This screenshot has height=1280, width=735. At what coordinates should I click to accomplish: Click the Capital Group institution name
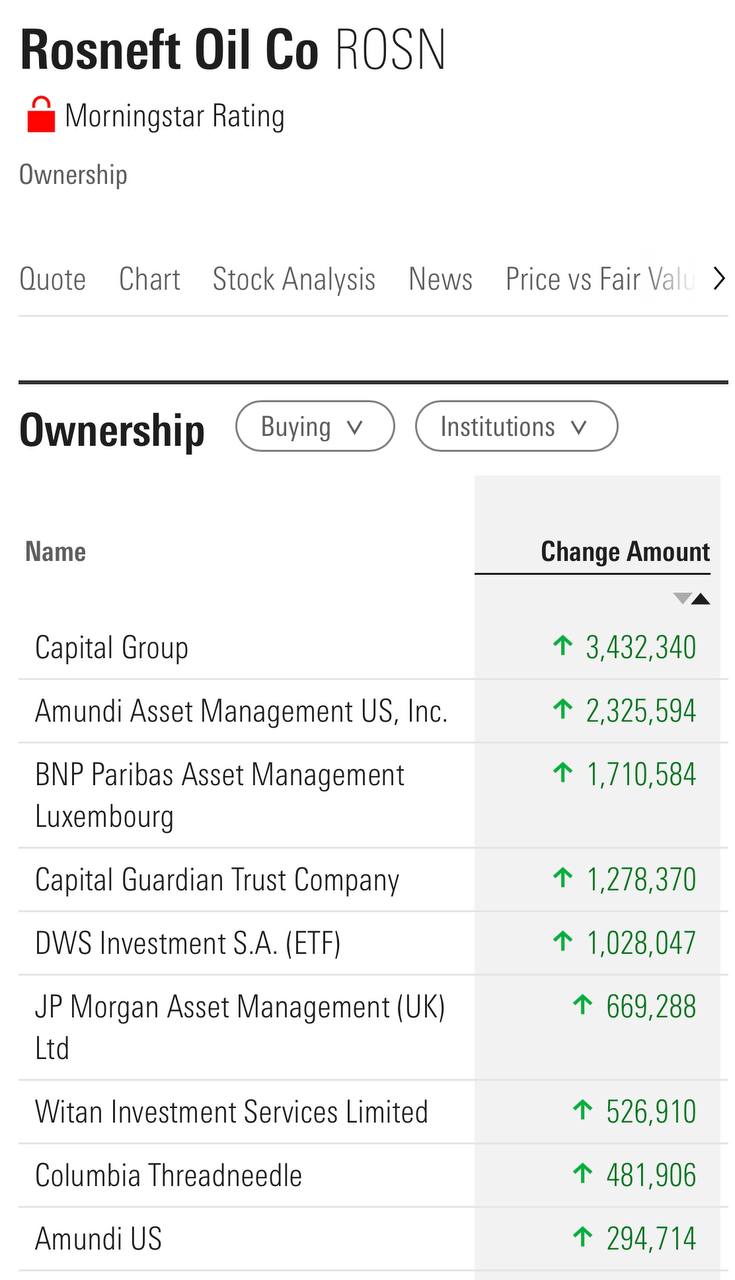(111, 647)
